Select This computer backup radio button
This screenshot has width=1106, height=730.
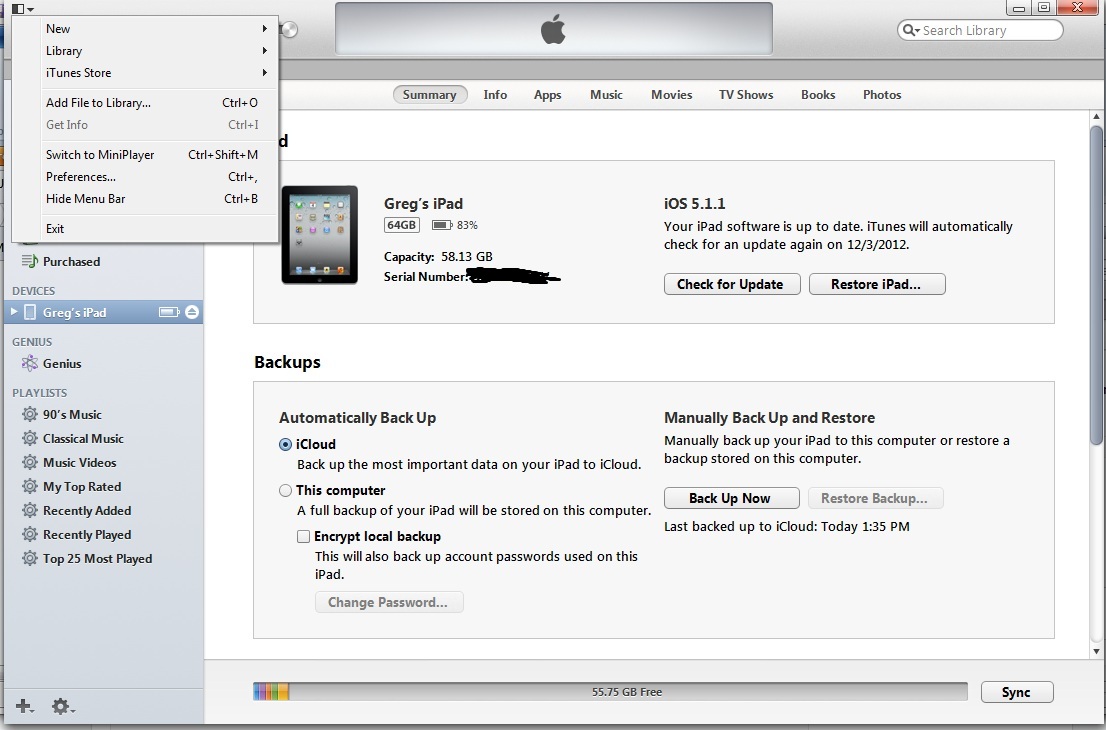(x=286, y=490)
